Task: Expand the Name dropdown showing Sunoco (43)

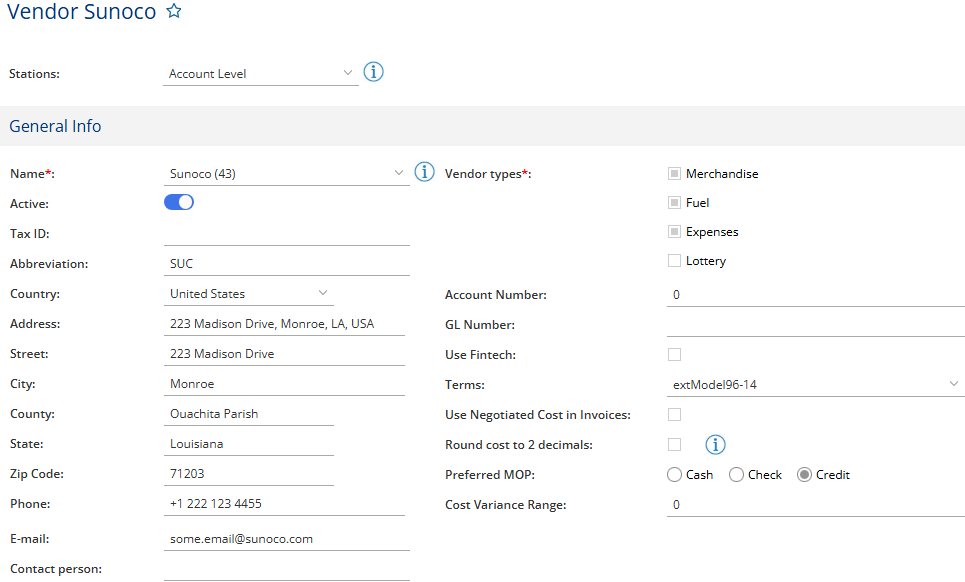Action: coord(286,174)
